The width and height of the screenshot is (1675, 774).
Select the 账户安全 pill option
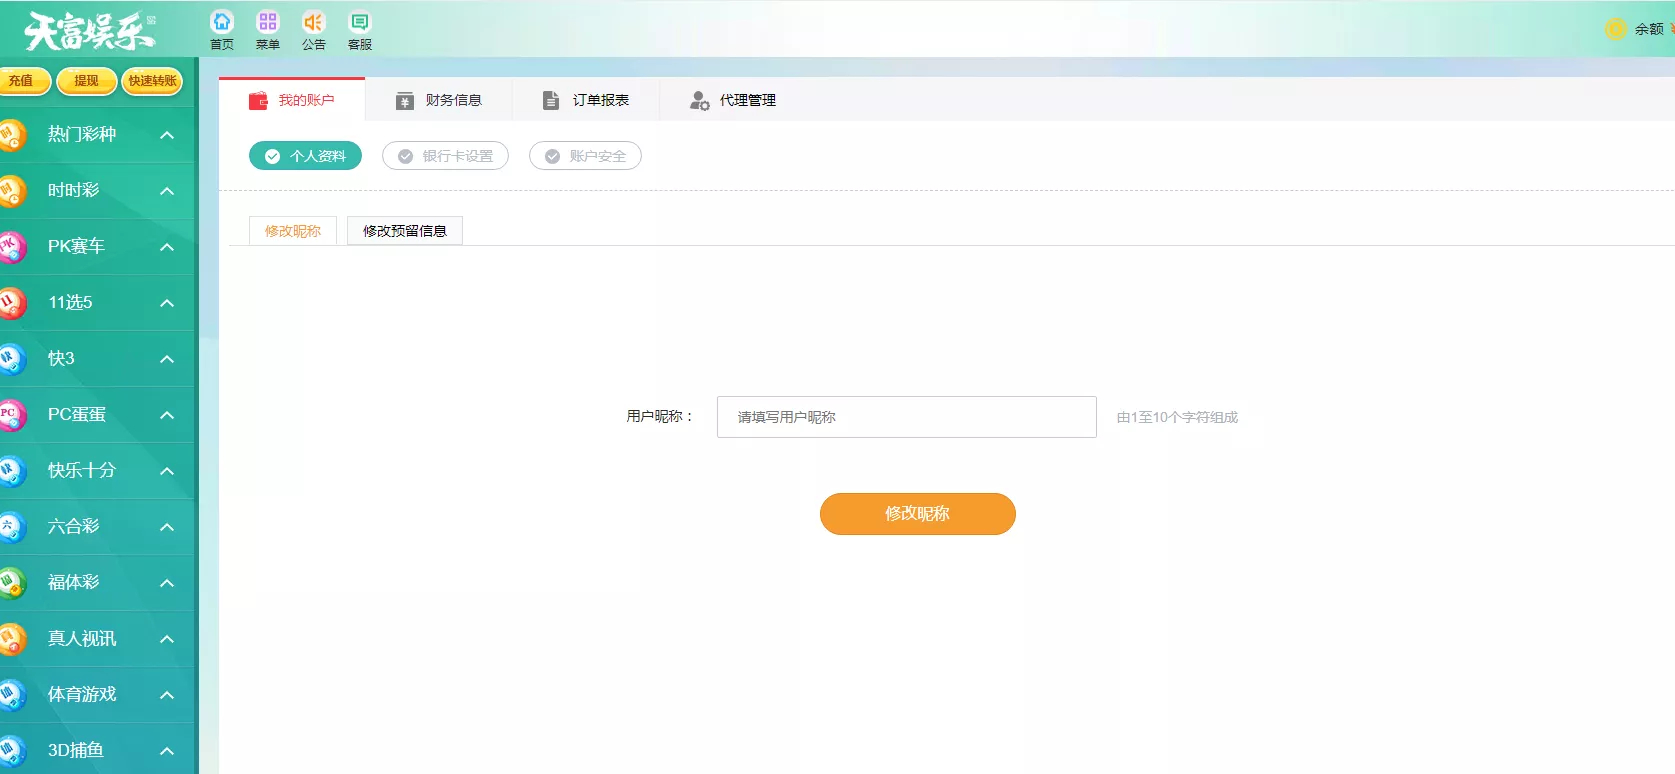tap(585, 156)
